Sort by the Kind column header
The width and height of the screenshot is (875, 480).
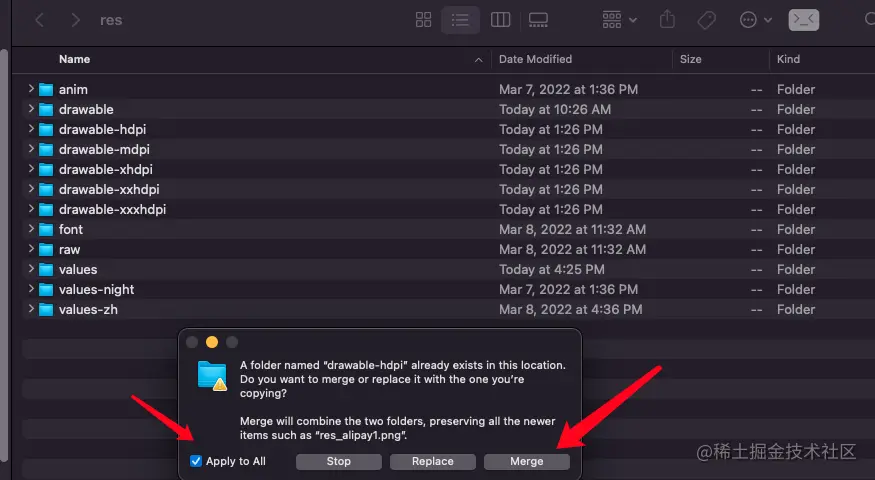(788, 59)
